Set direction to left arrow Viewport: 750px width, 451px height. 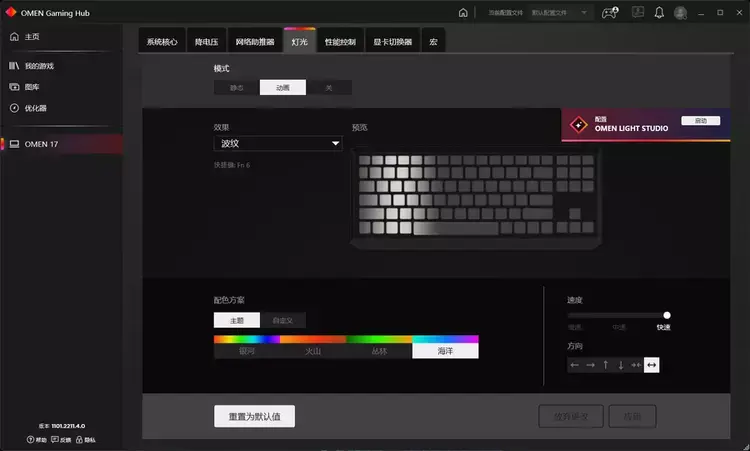574,365
